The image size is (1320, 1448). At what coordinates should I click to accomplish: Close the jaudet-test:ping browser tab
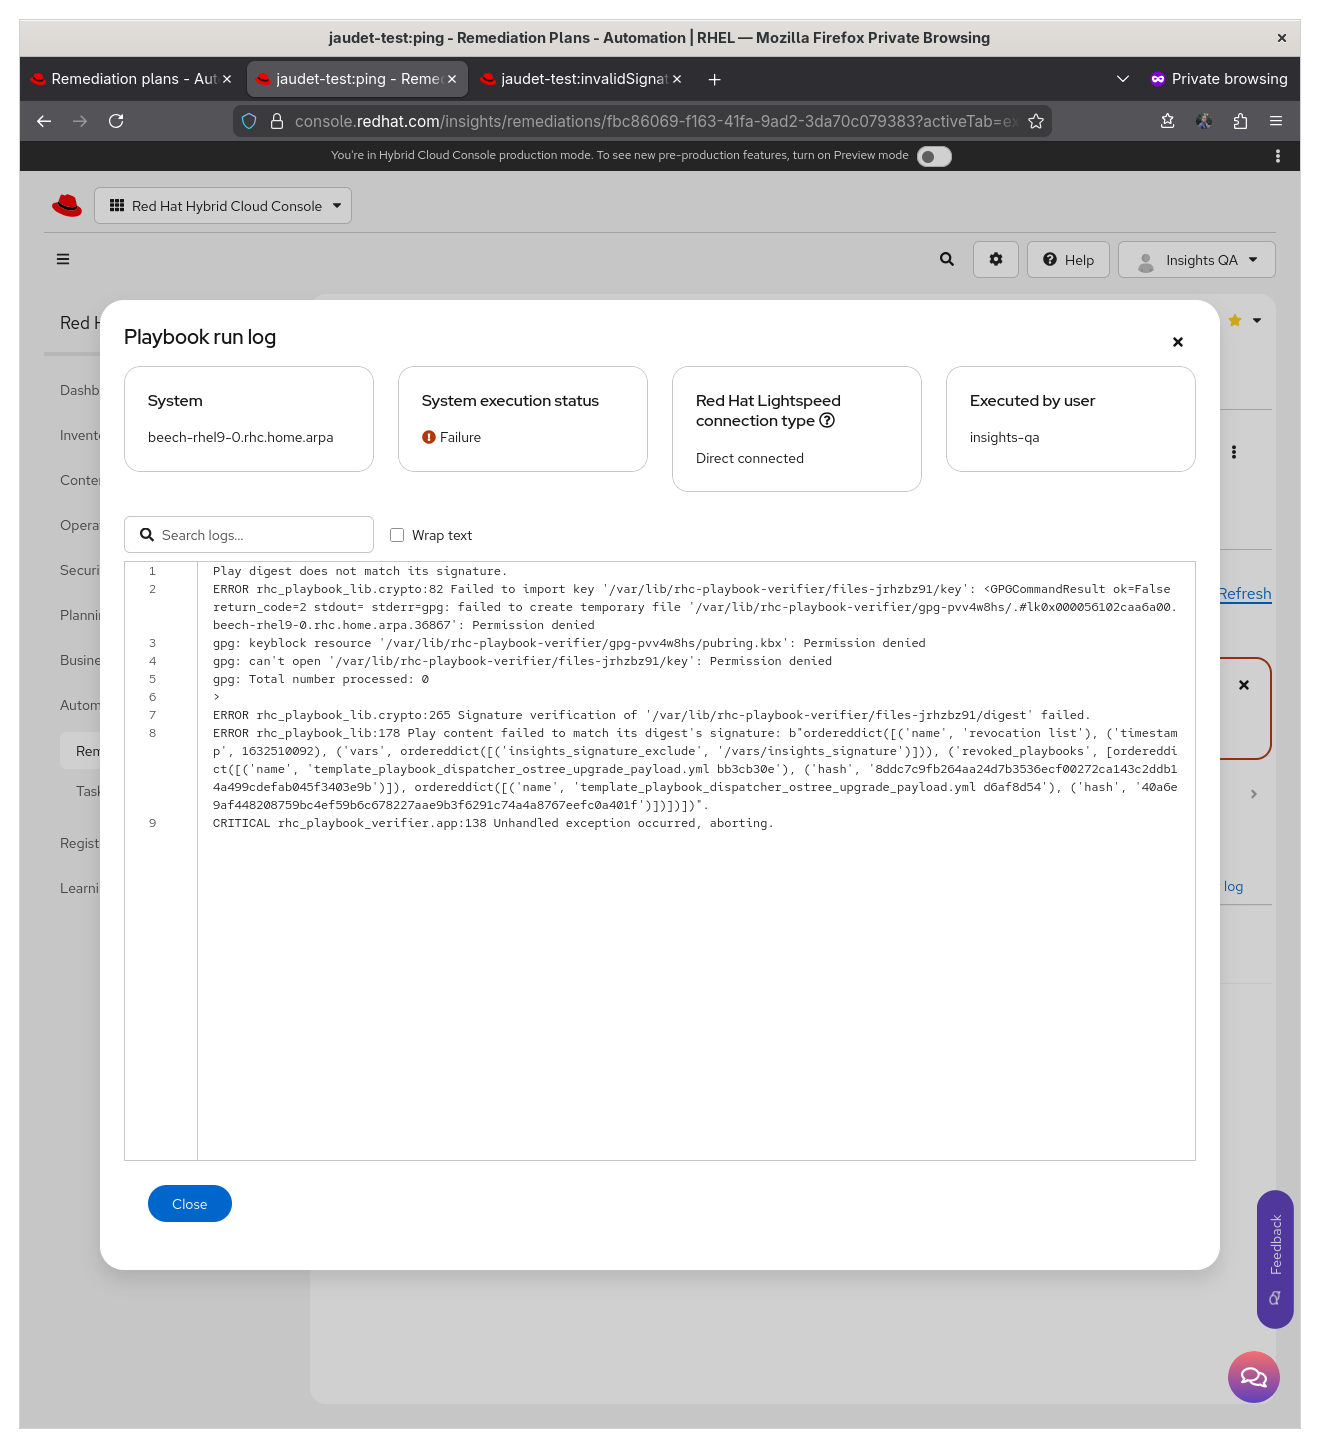pos(452,79)
